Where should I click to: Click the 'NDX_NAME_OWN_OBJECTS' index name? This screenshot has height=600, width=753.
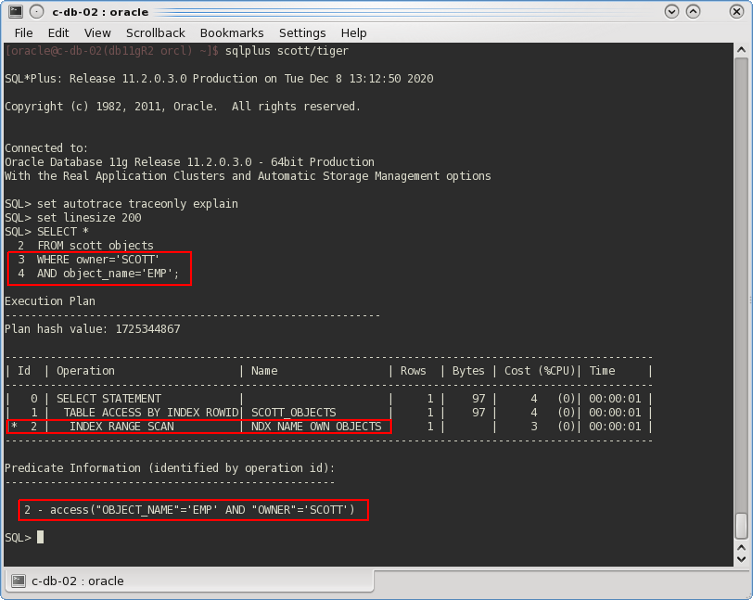tap(316, 427)
